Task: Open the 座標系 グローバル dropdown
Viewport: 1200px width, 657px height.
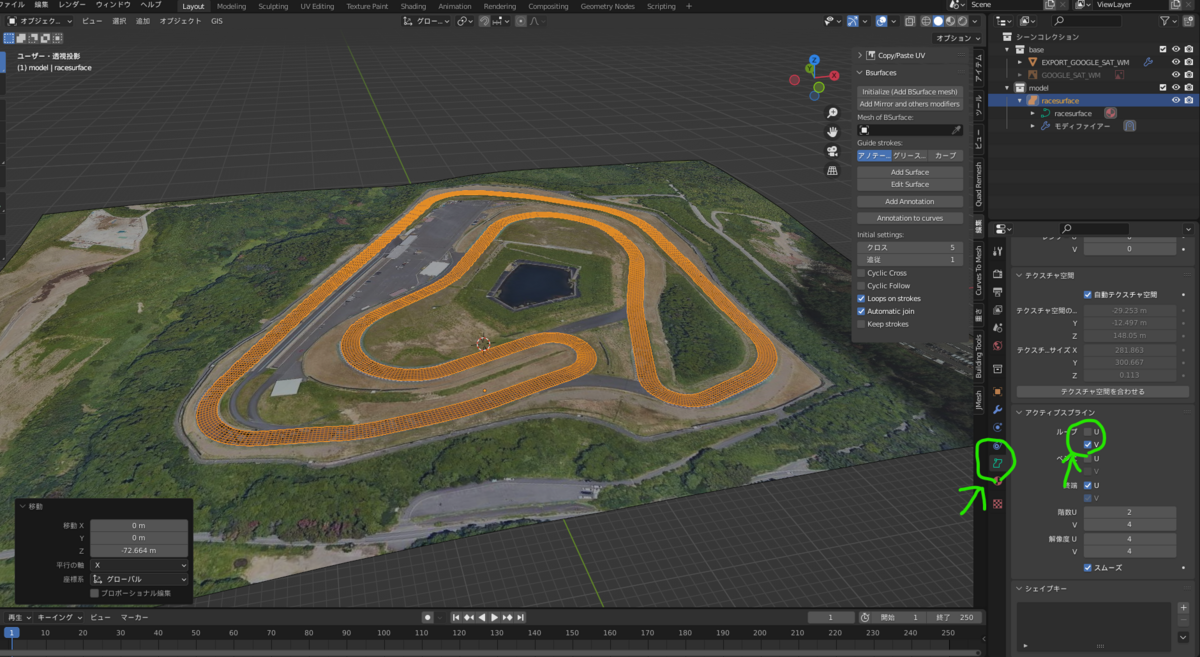Action: pyautogui.click(x=139, y=579)
